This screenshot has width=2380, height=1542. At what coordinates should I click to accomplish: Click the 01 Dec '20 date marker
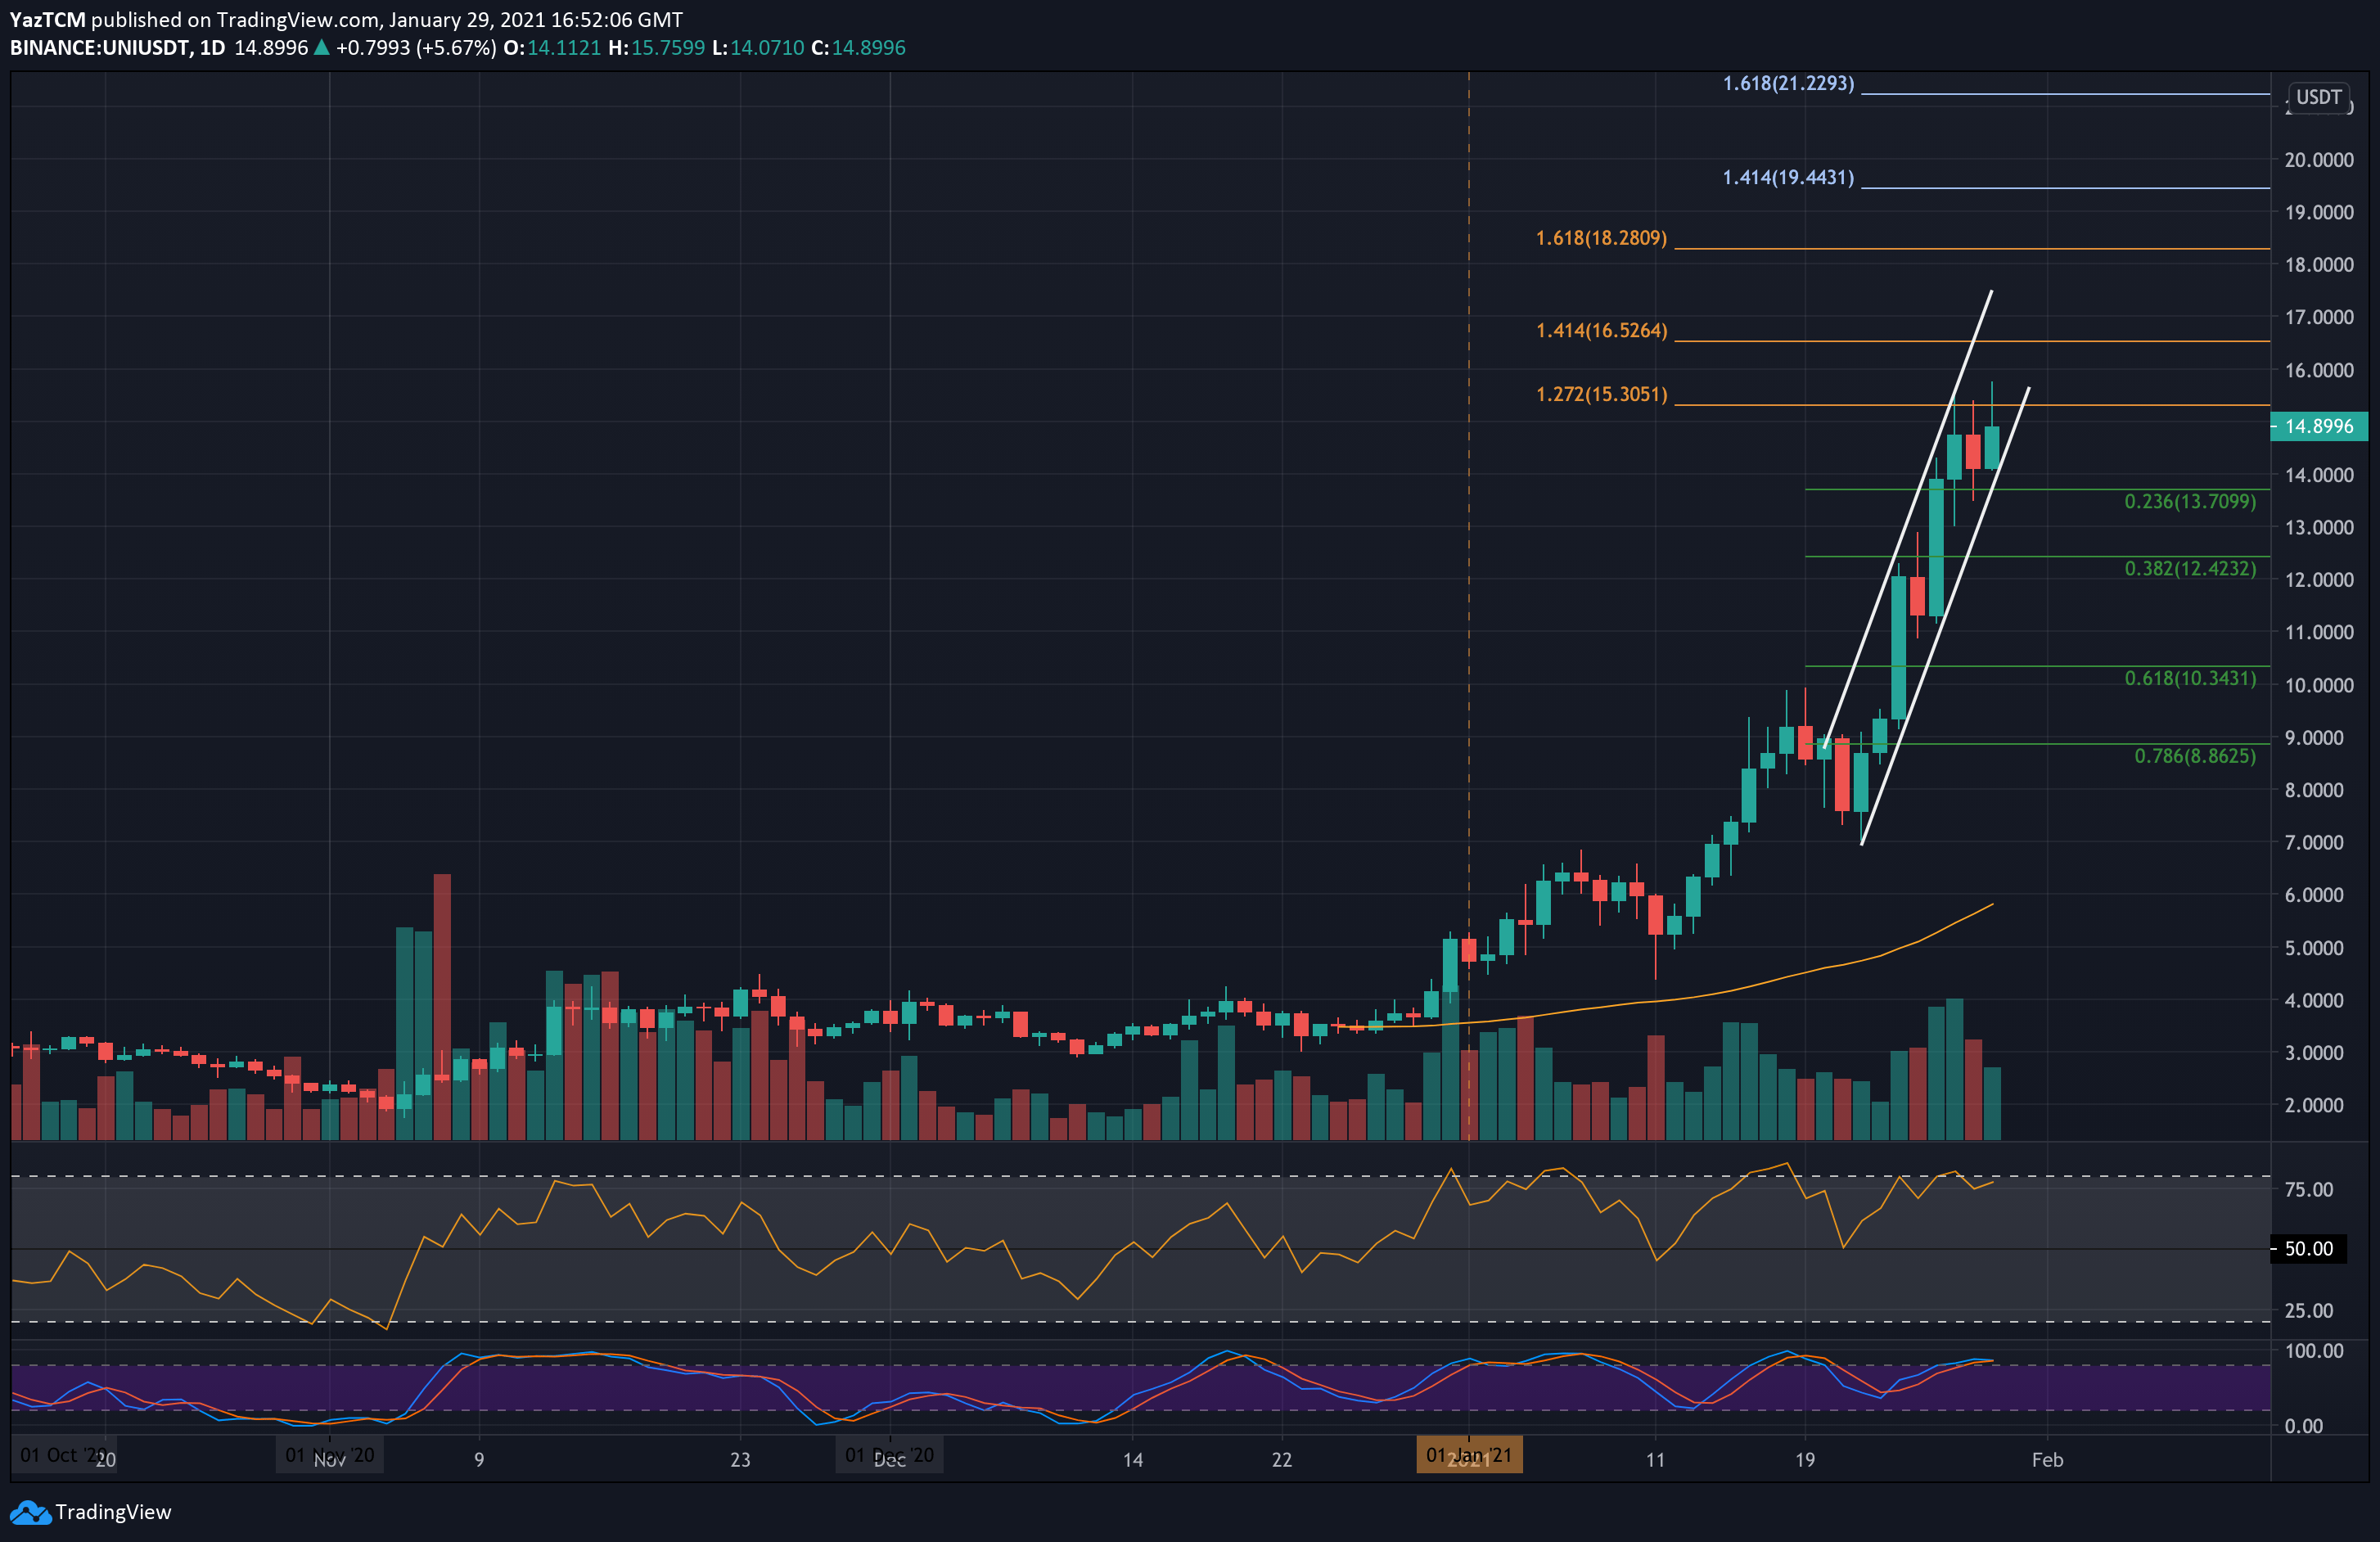click(x=889, y=1455)
